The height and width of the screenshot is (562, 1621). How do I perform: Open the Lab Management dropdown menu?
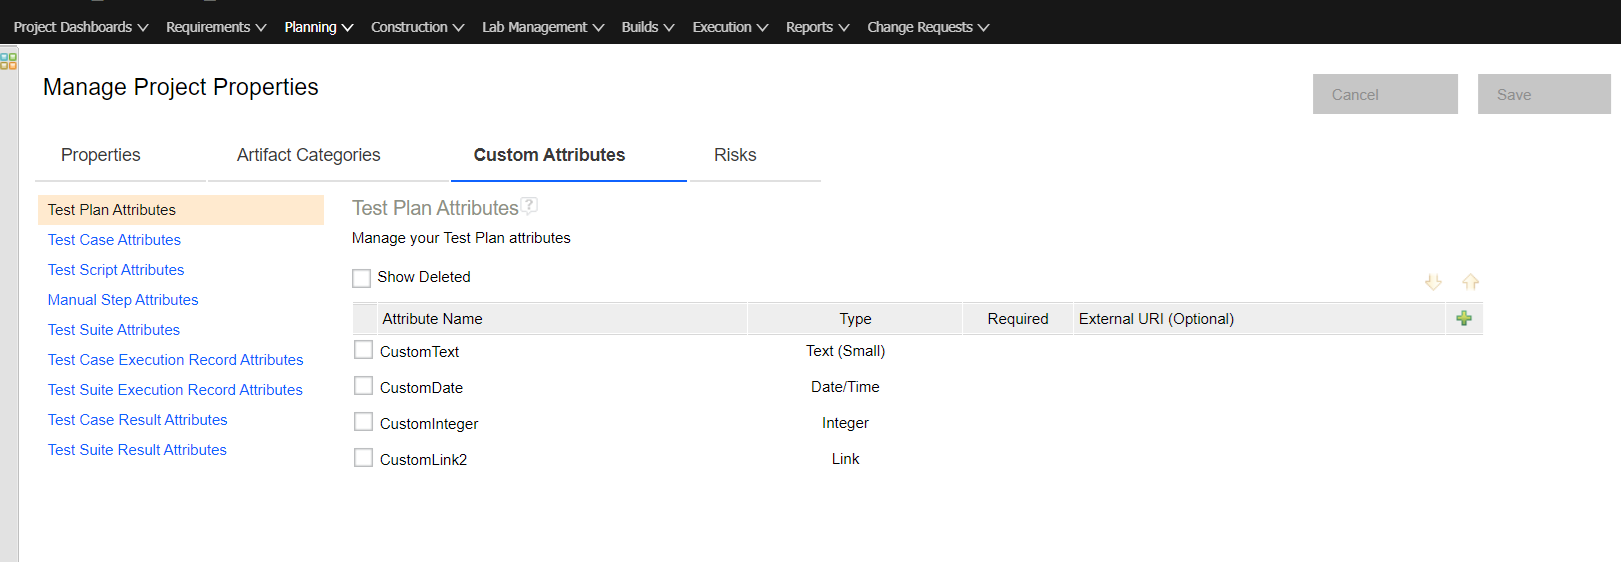pyautogui.click(x=542, y=27)
